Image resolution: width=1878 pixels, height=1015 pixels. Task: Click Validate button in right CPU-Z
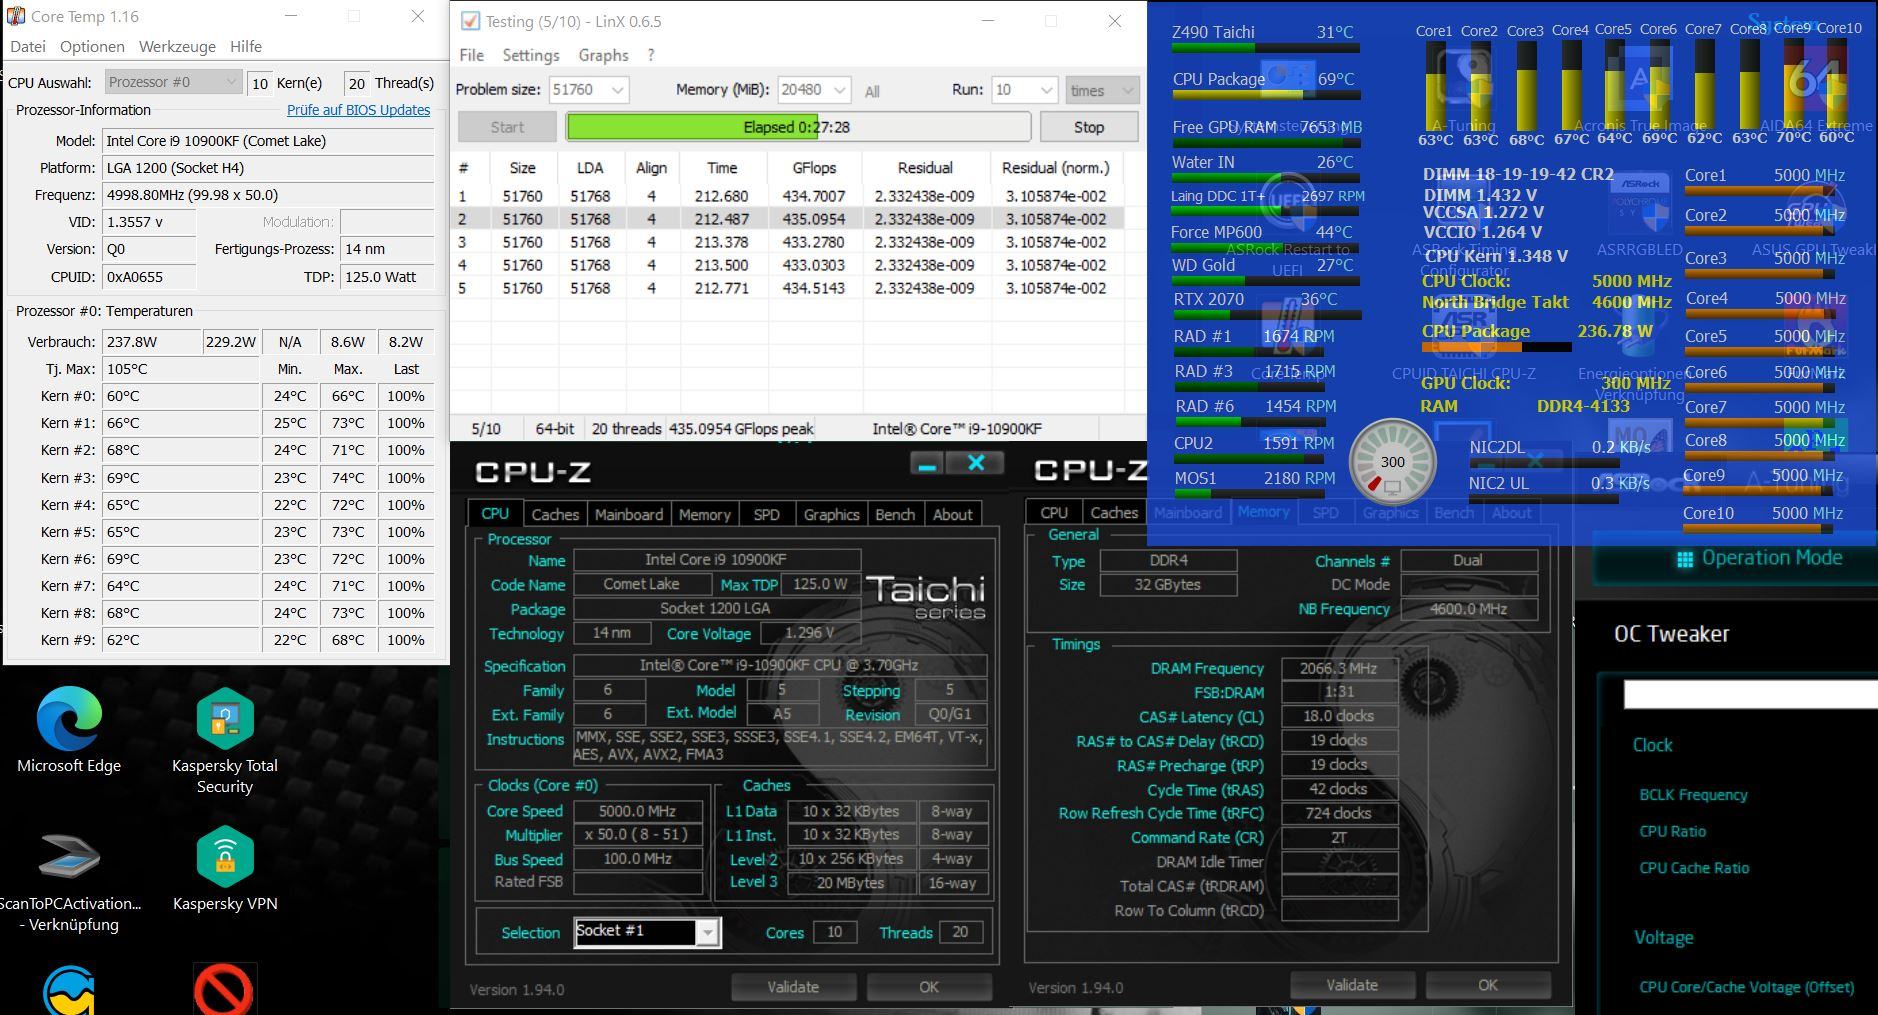click(1352, 985)
